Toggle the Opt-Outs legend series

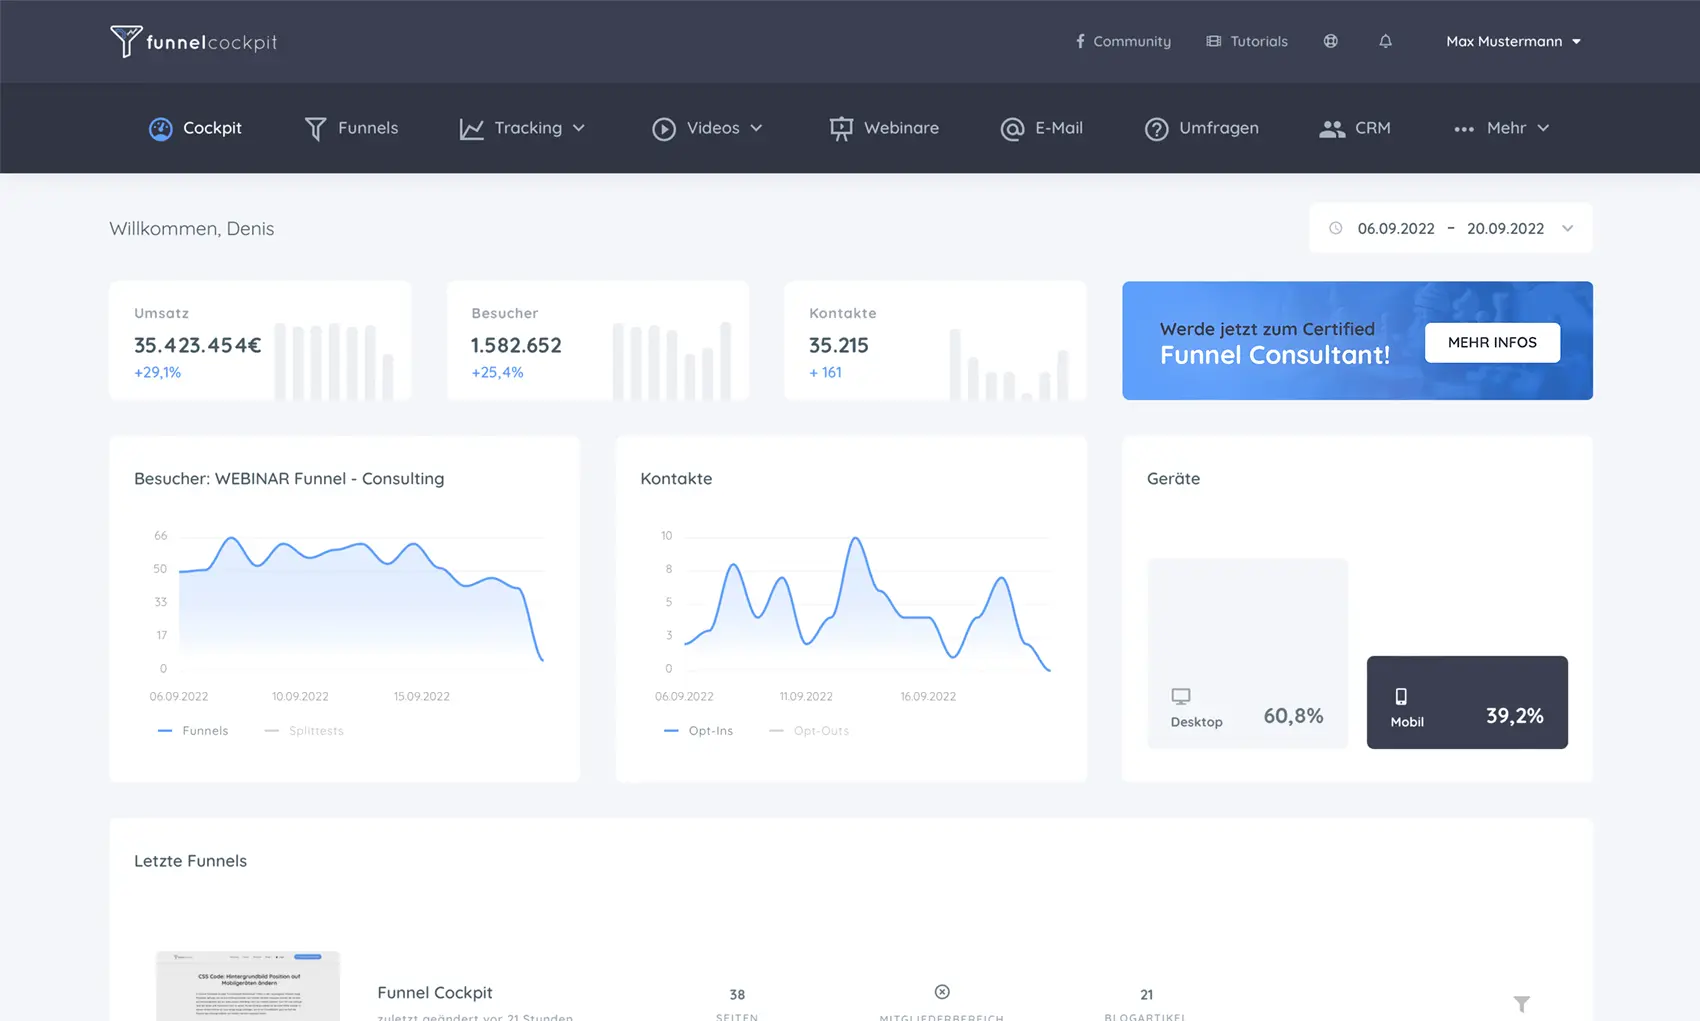pyautogui.click(x=810, y=731)
